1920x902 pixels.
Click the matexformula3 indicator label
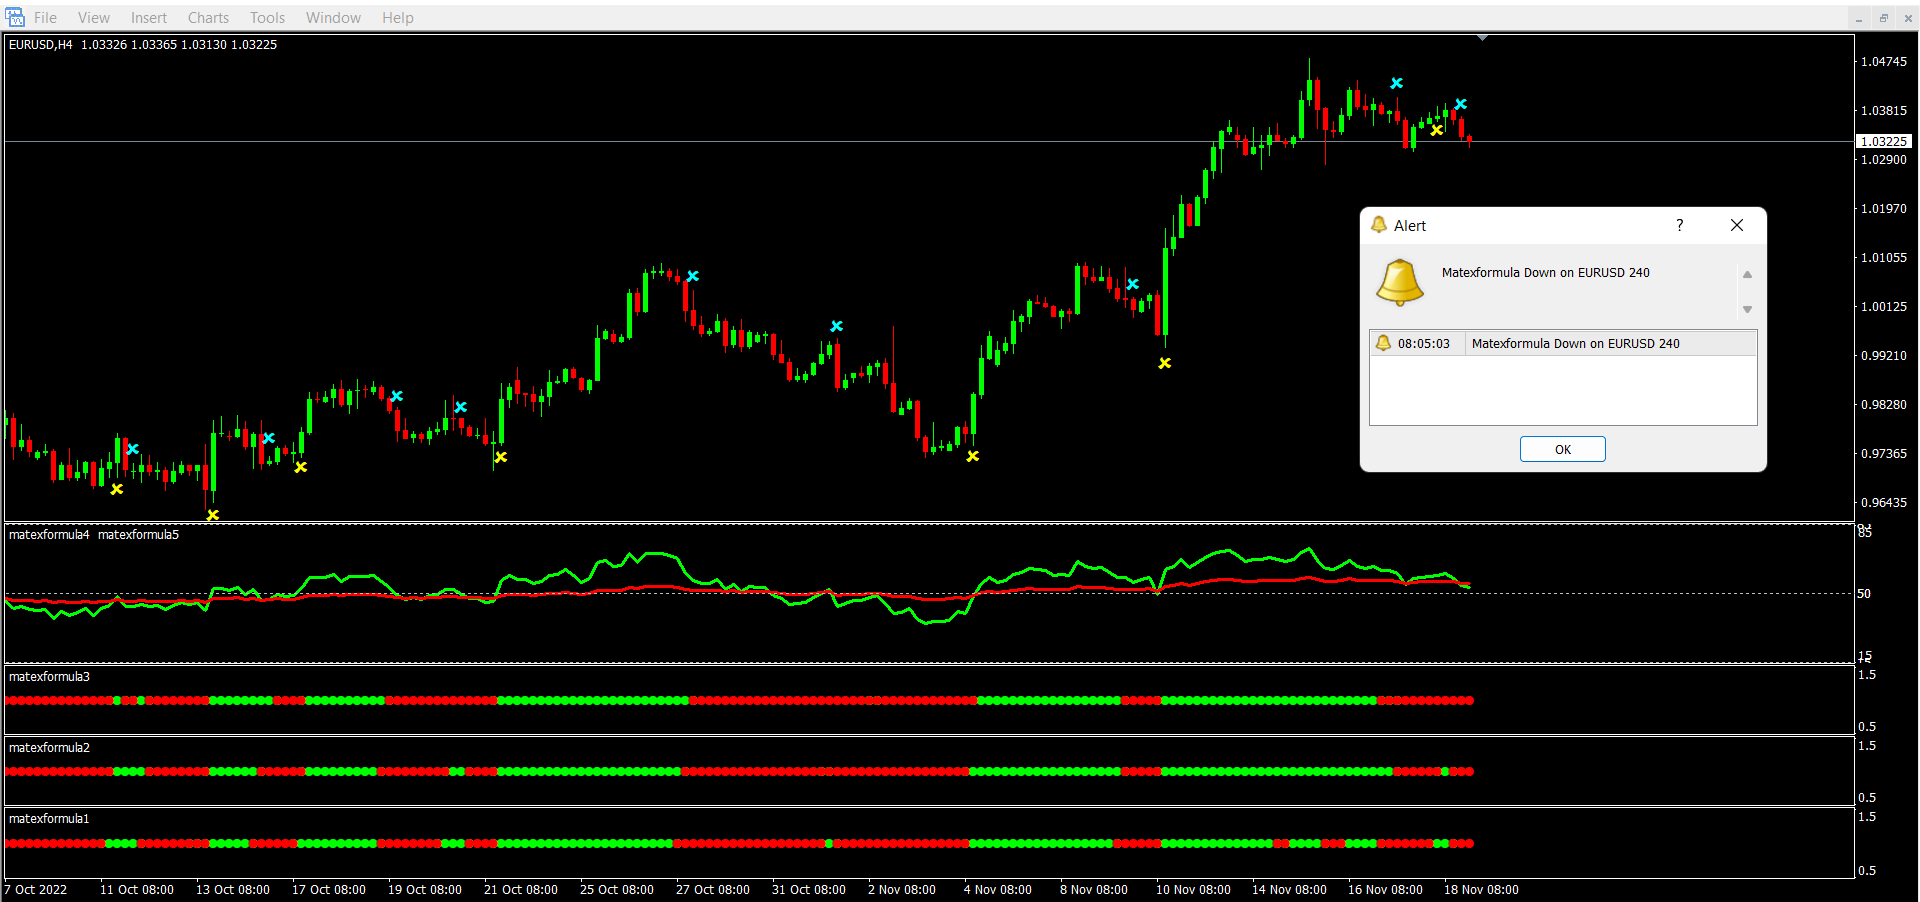(49, 677)
